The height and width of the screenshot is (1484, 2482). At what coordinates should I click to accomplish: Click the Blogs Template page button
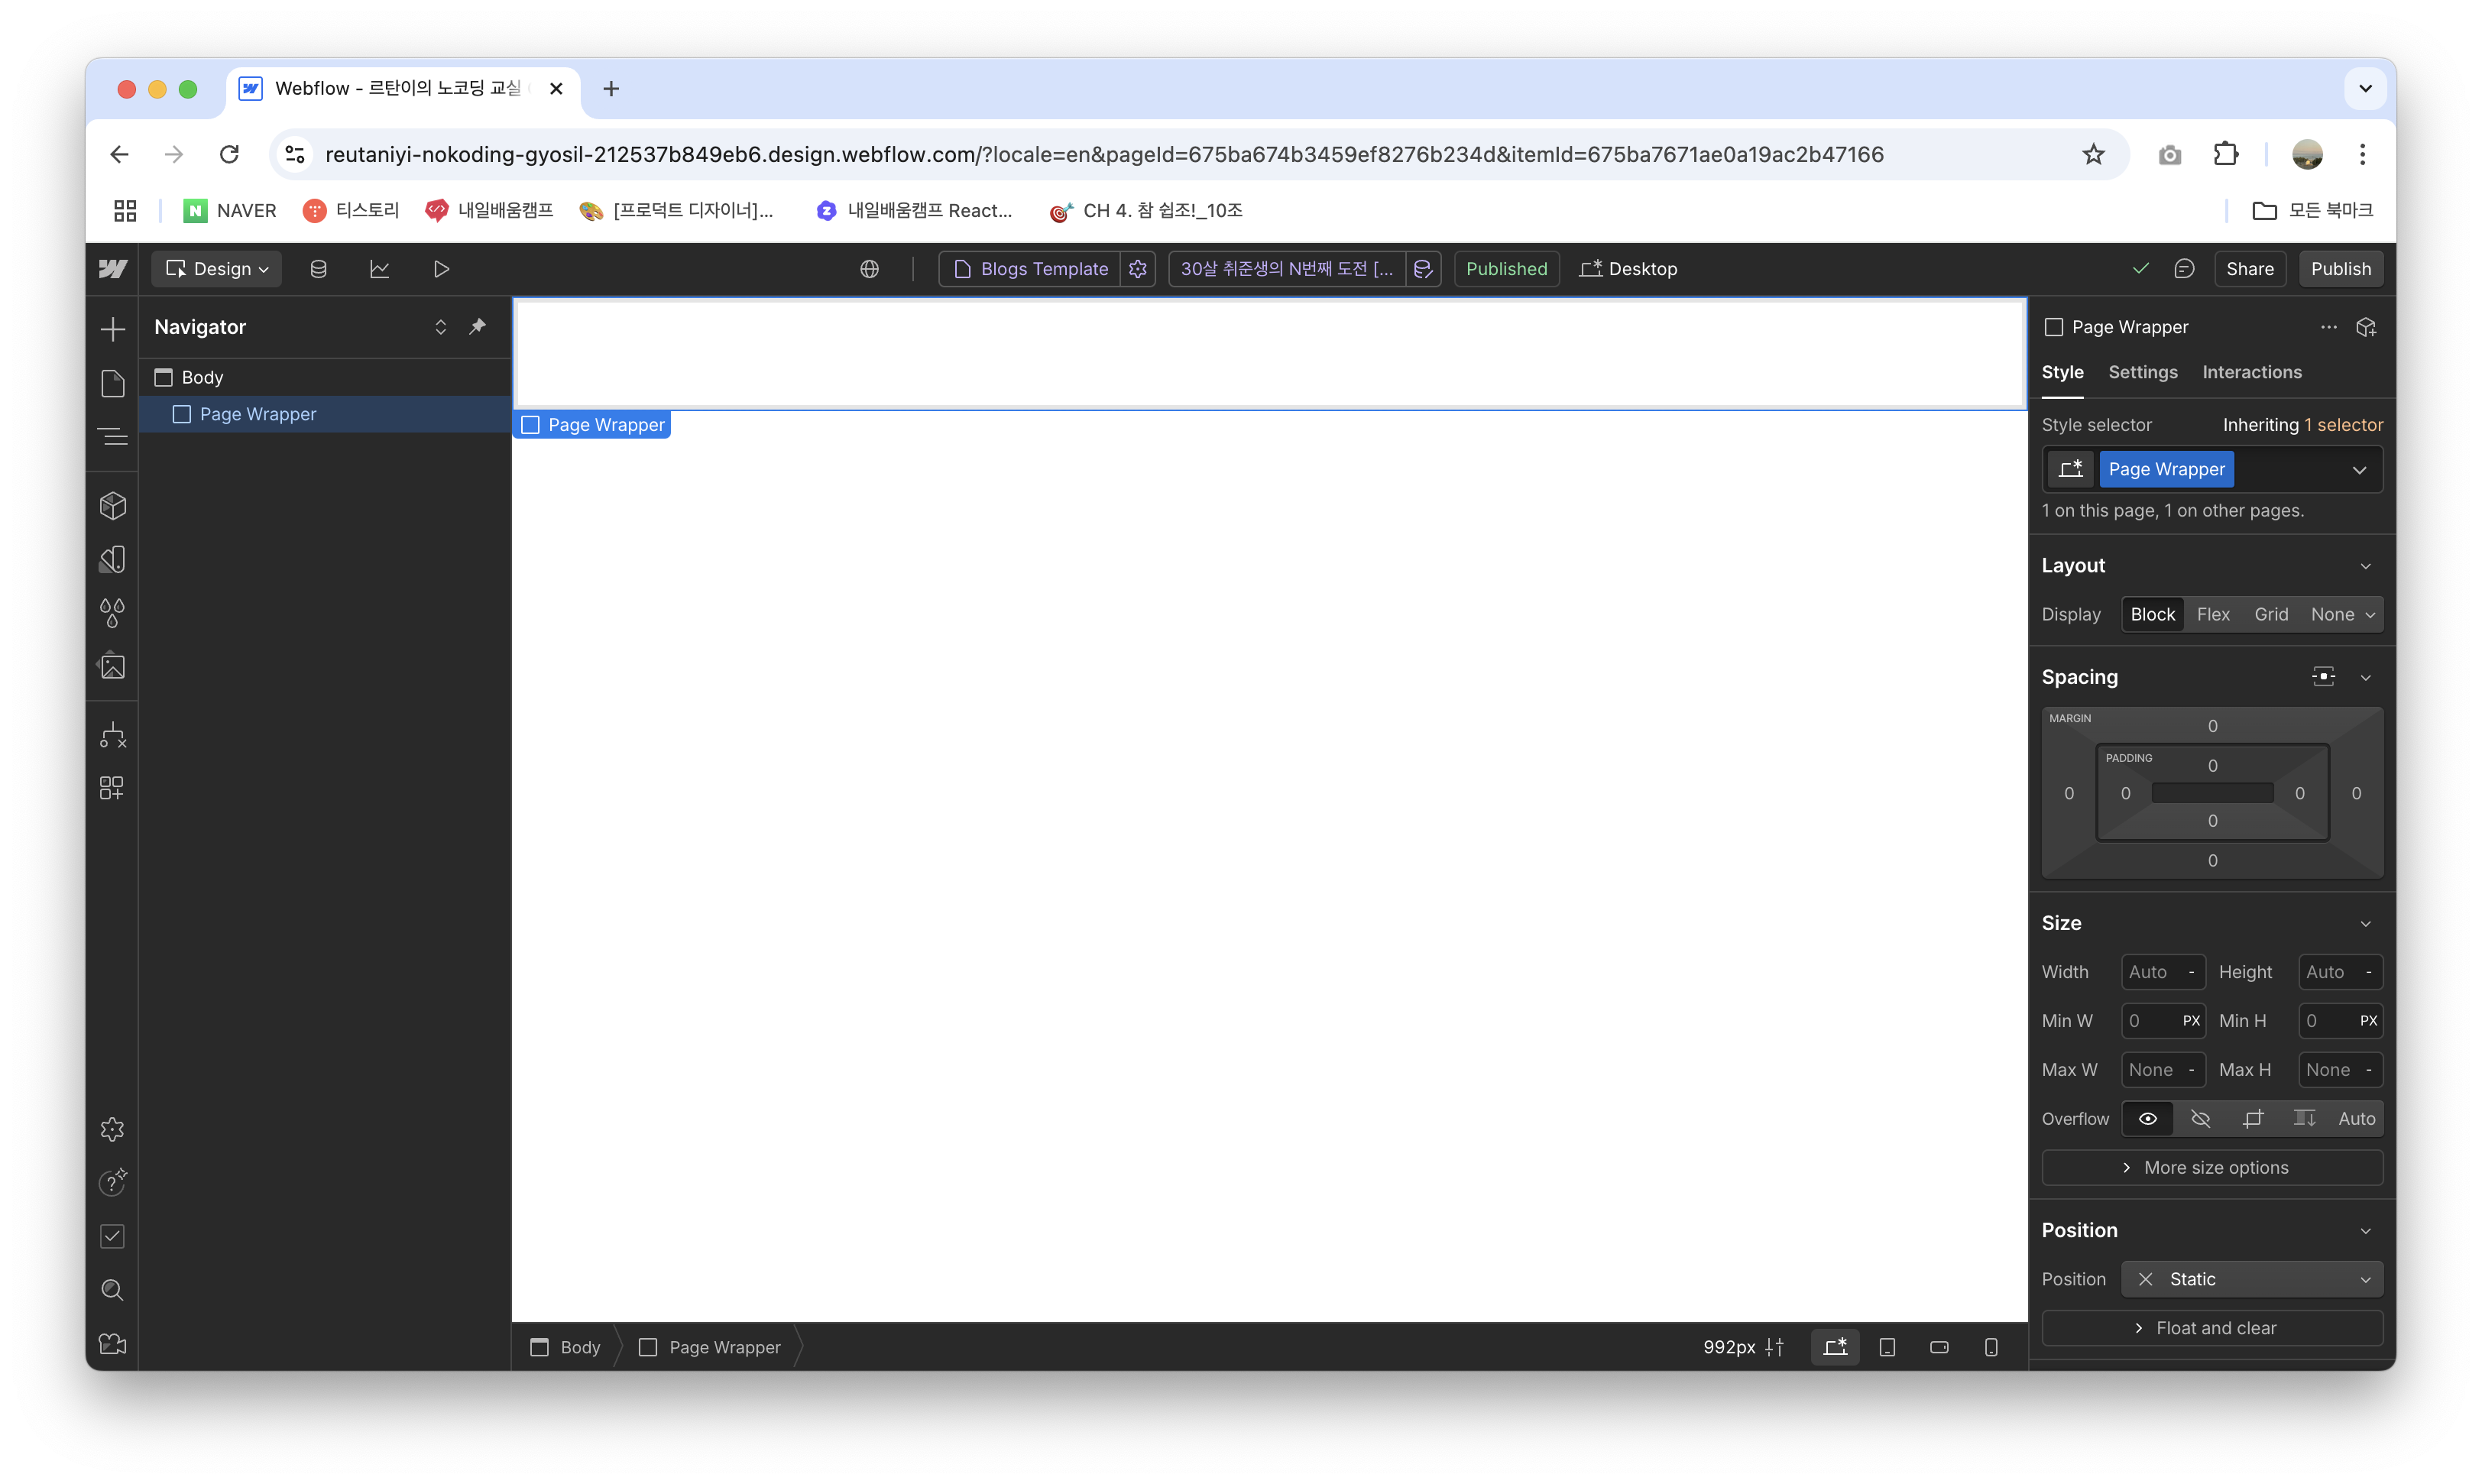(x=1030, y=269)
